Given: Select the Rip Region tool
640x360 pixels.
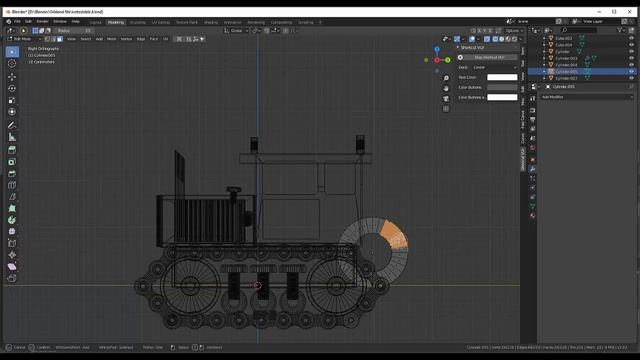Looking at the screenshot, I should [12, 278].
